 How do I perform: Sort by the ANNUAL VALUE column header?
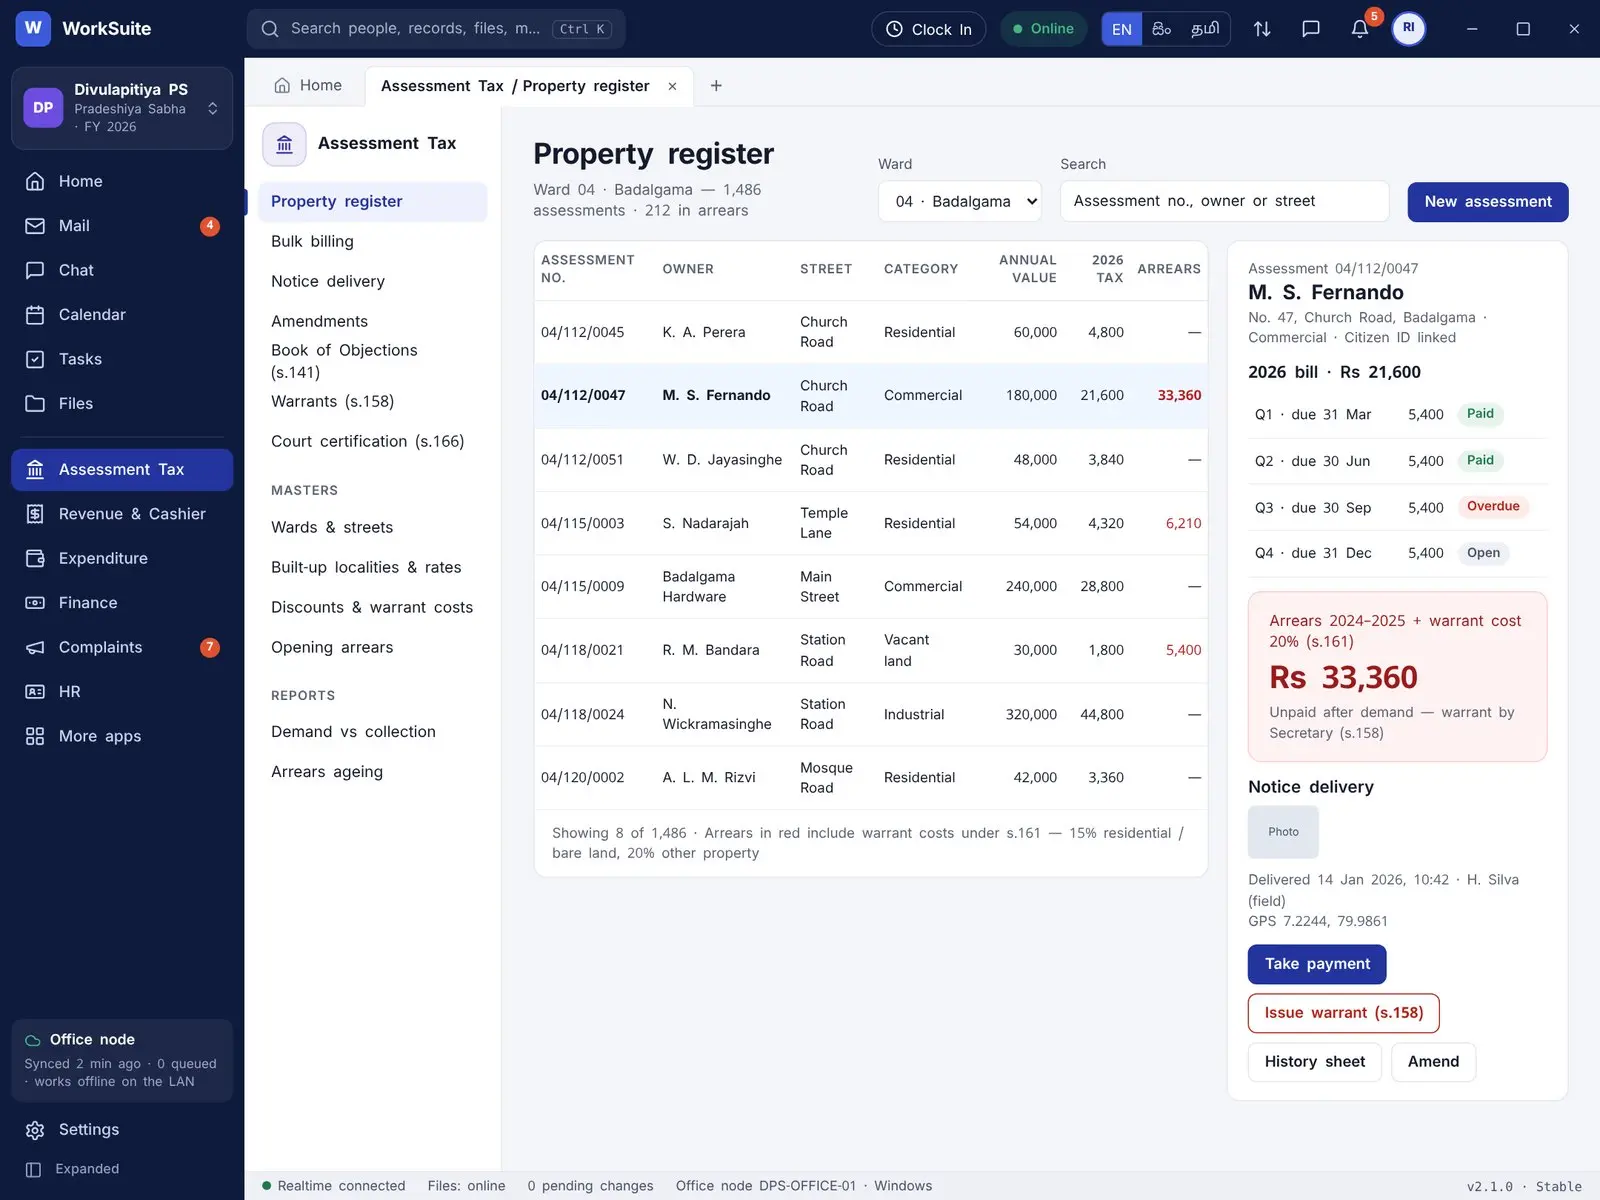(1027, 269)
